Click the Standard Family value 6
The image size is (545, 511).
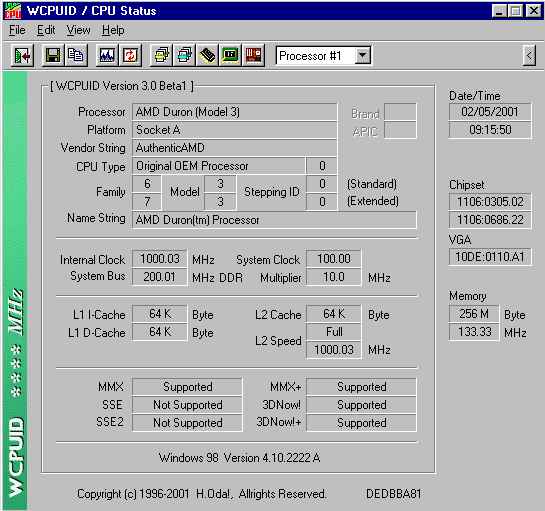[147, 184]
